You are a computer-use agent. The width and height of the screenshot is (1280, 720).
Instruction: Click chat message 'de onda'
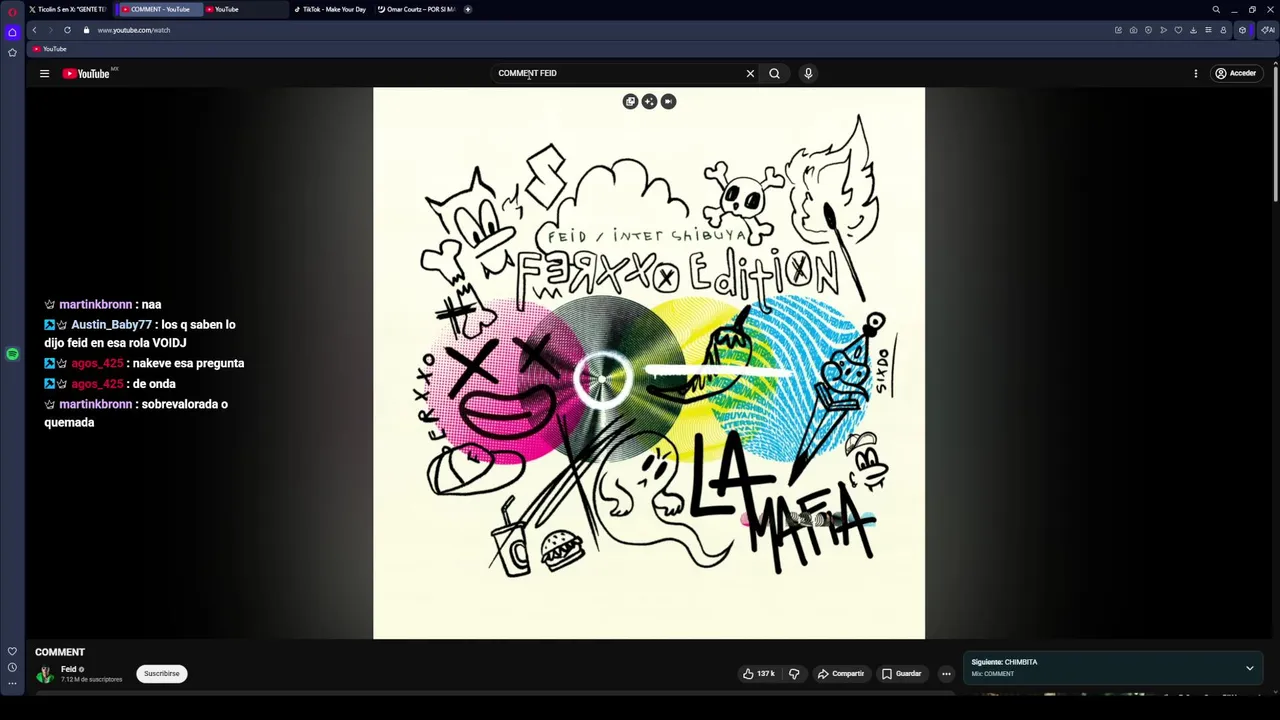click(154, 384)
